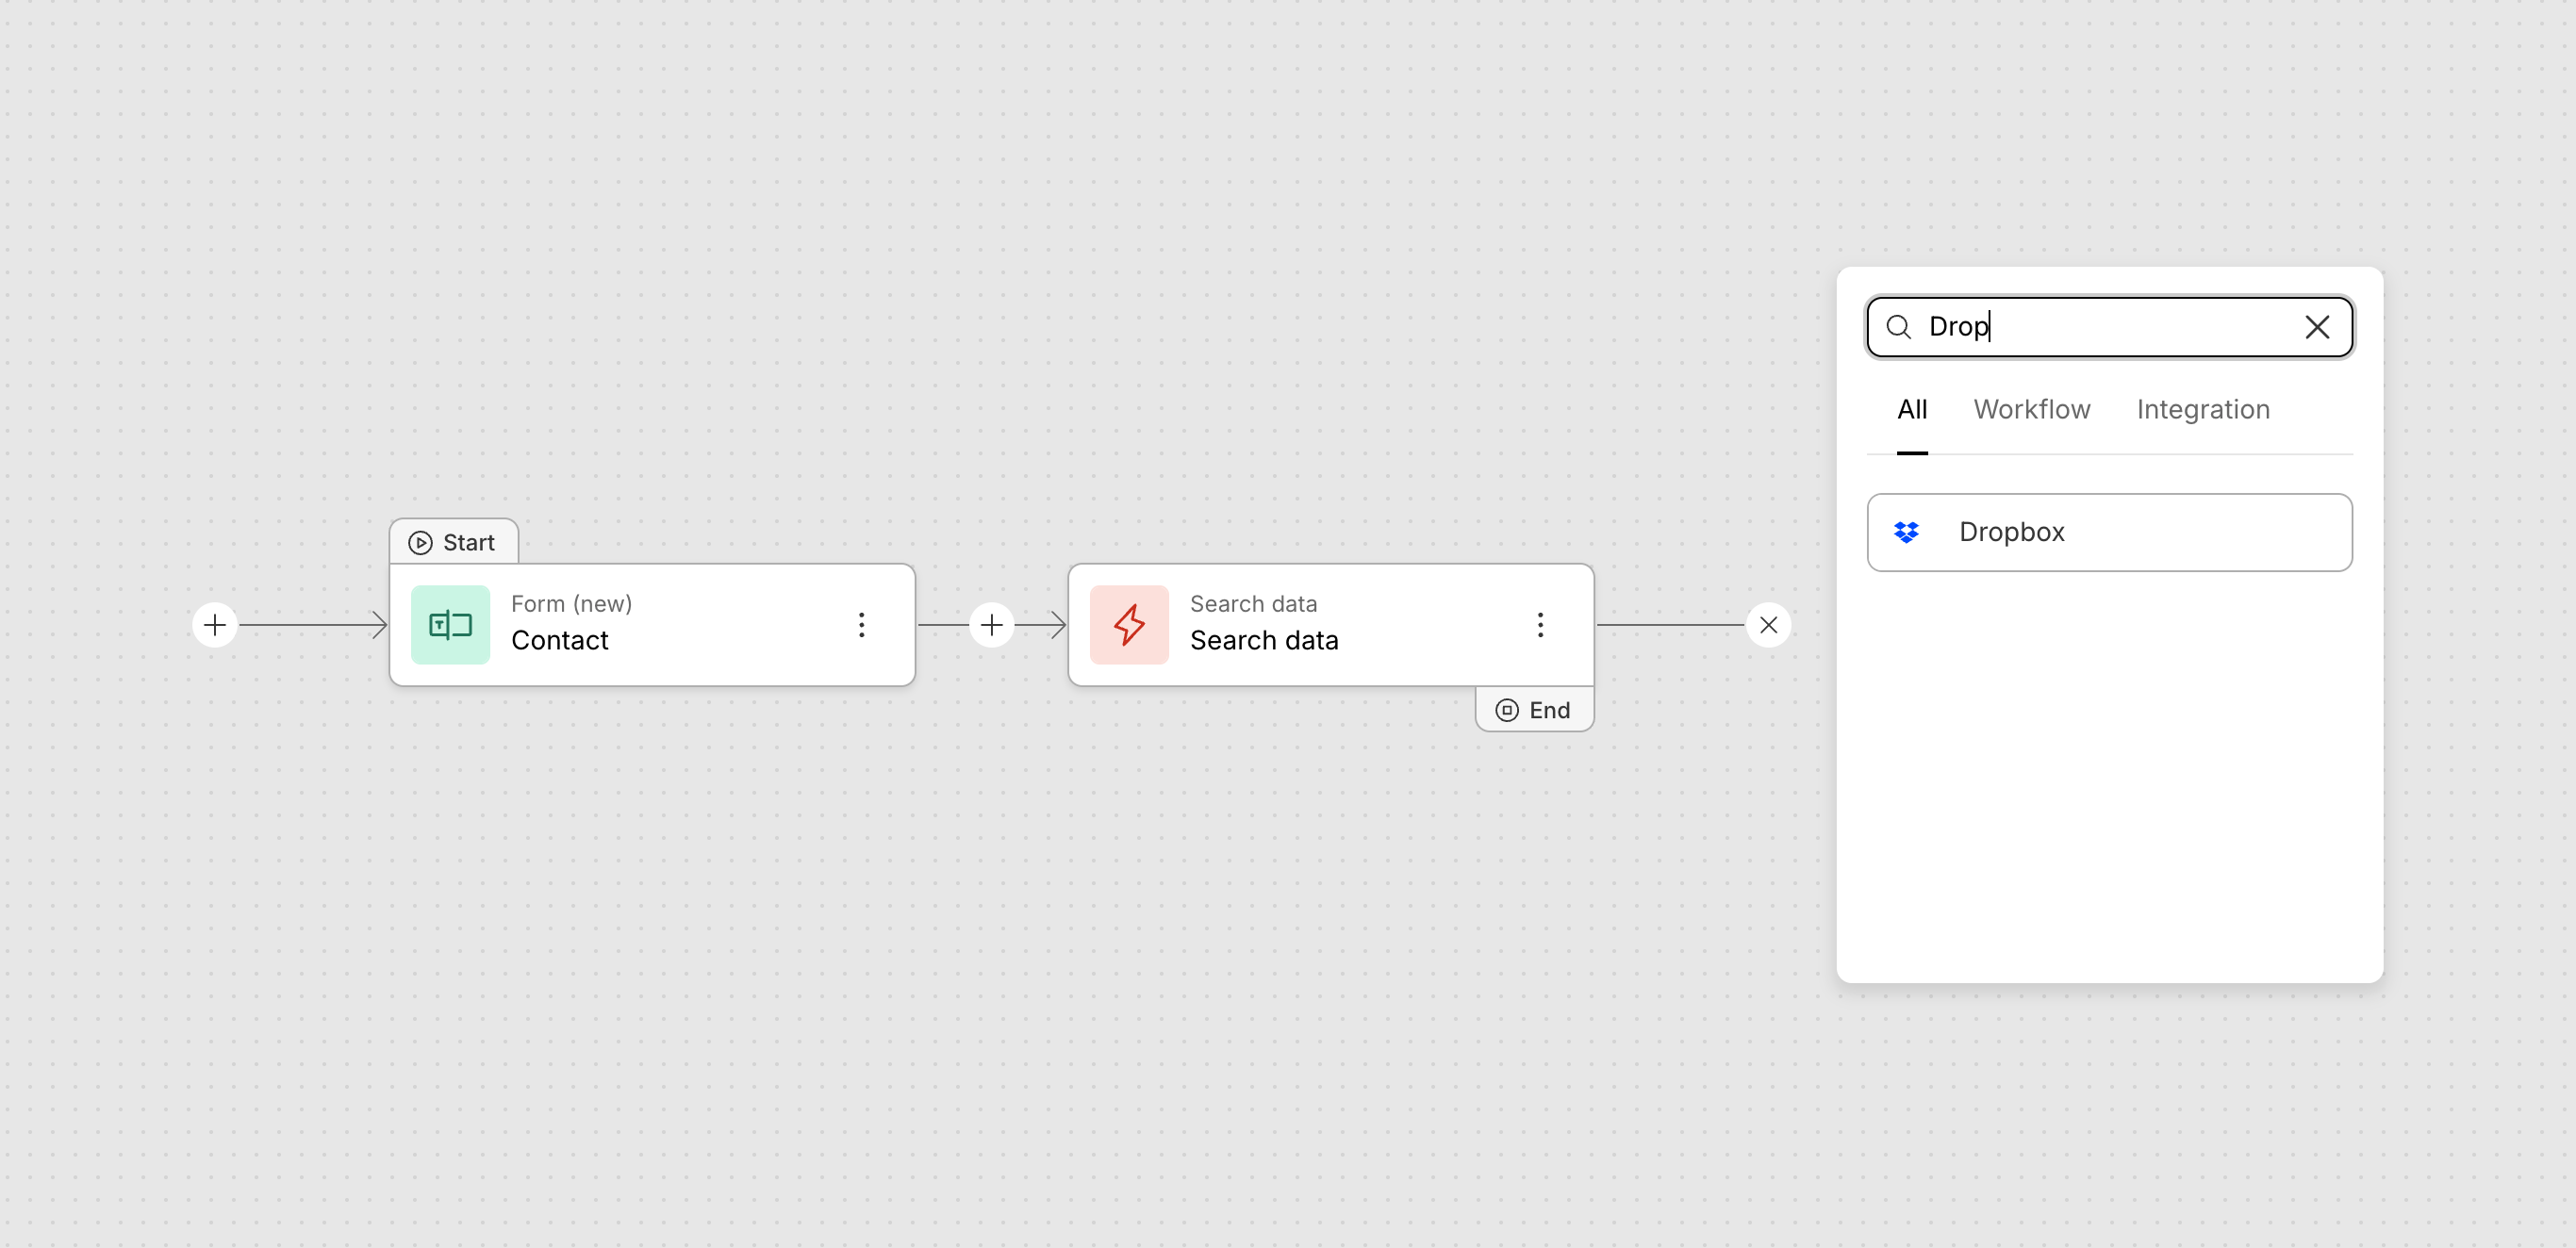Click the plus button between Contact and Search data
This screenshot has height=1248, width=2576.
pos(991,625)
